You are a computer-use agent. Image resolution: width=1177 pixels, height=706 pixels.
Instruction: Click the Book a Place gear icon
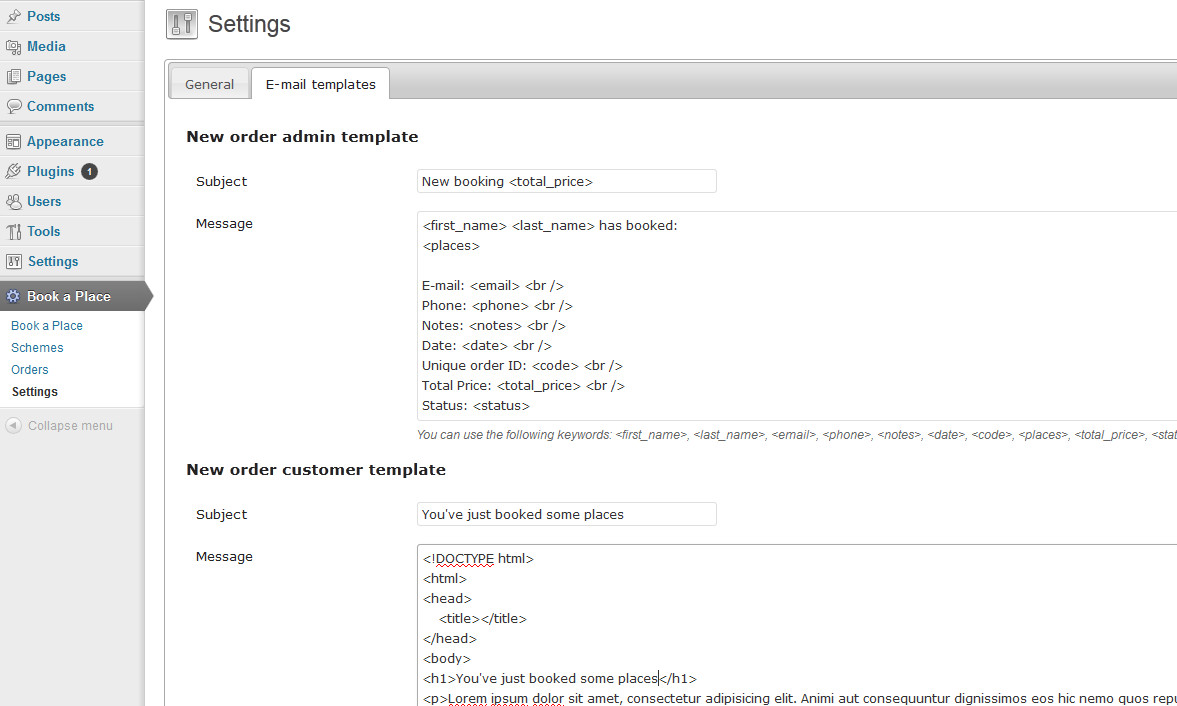click(x=14, y=296)
